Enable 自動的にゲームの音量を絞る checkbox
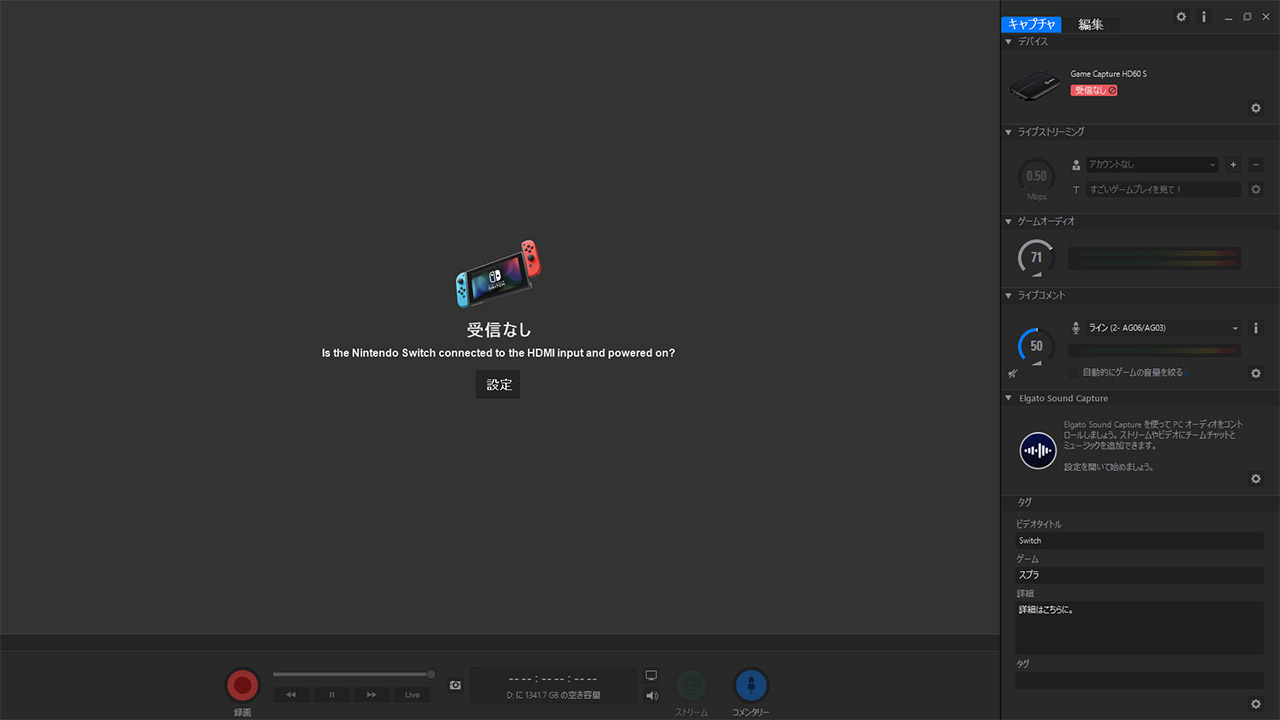The height and width of the screenshot is (720, 1280). (1073, 372)
